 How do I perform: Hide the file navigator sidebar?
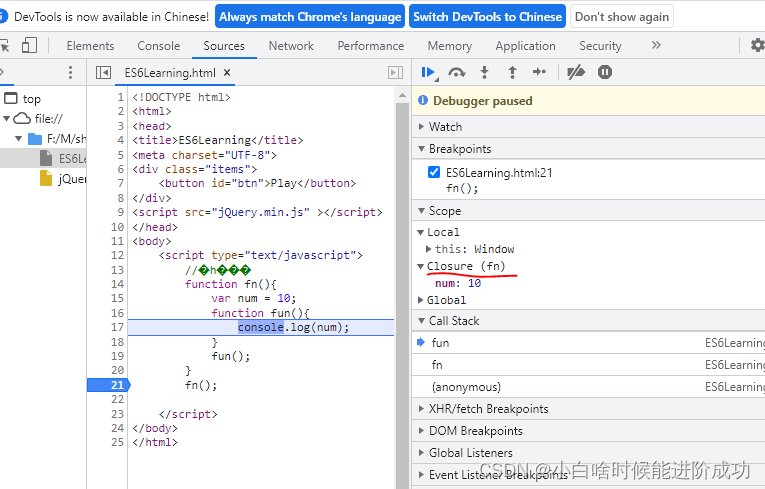tap(102, 73)
